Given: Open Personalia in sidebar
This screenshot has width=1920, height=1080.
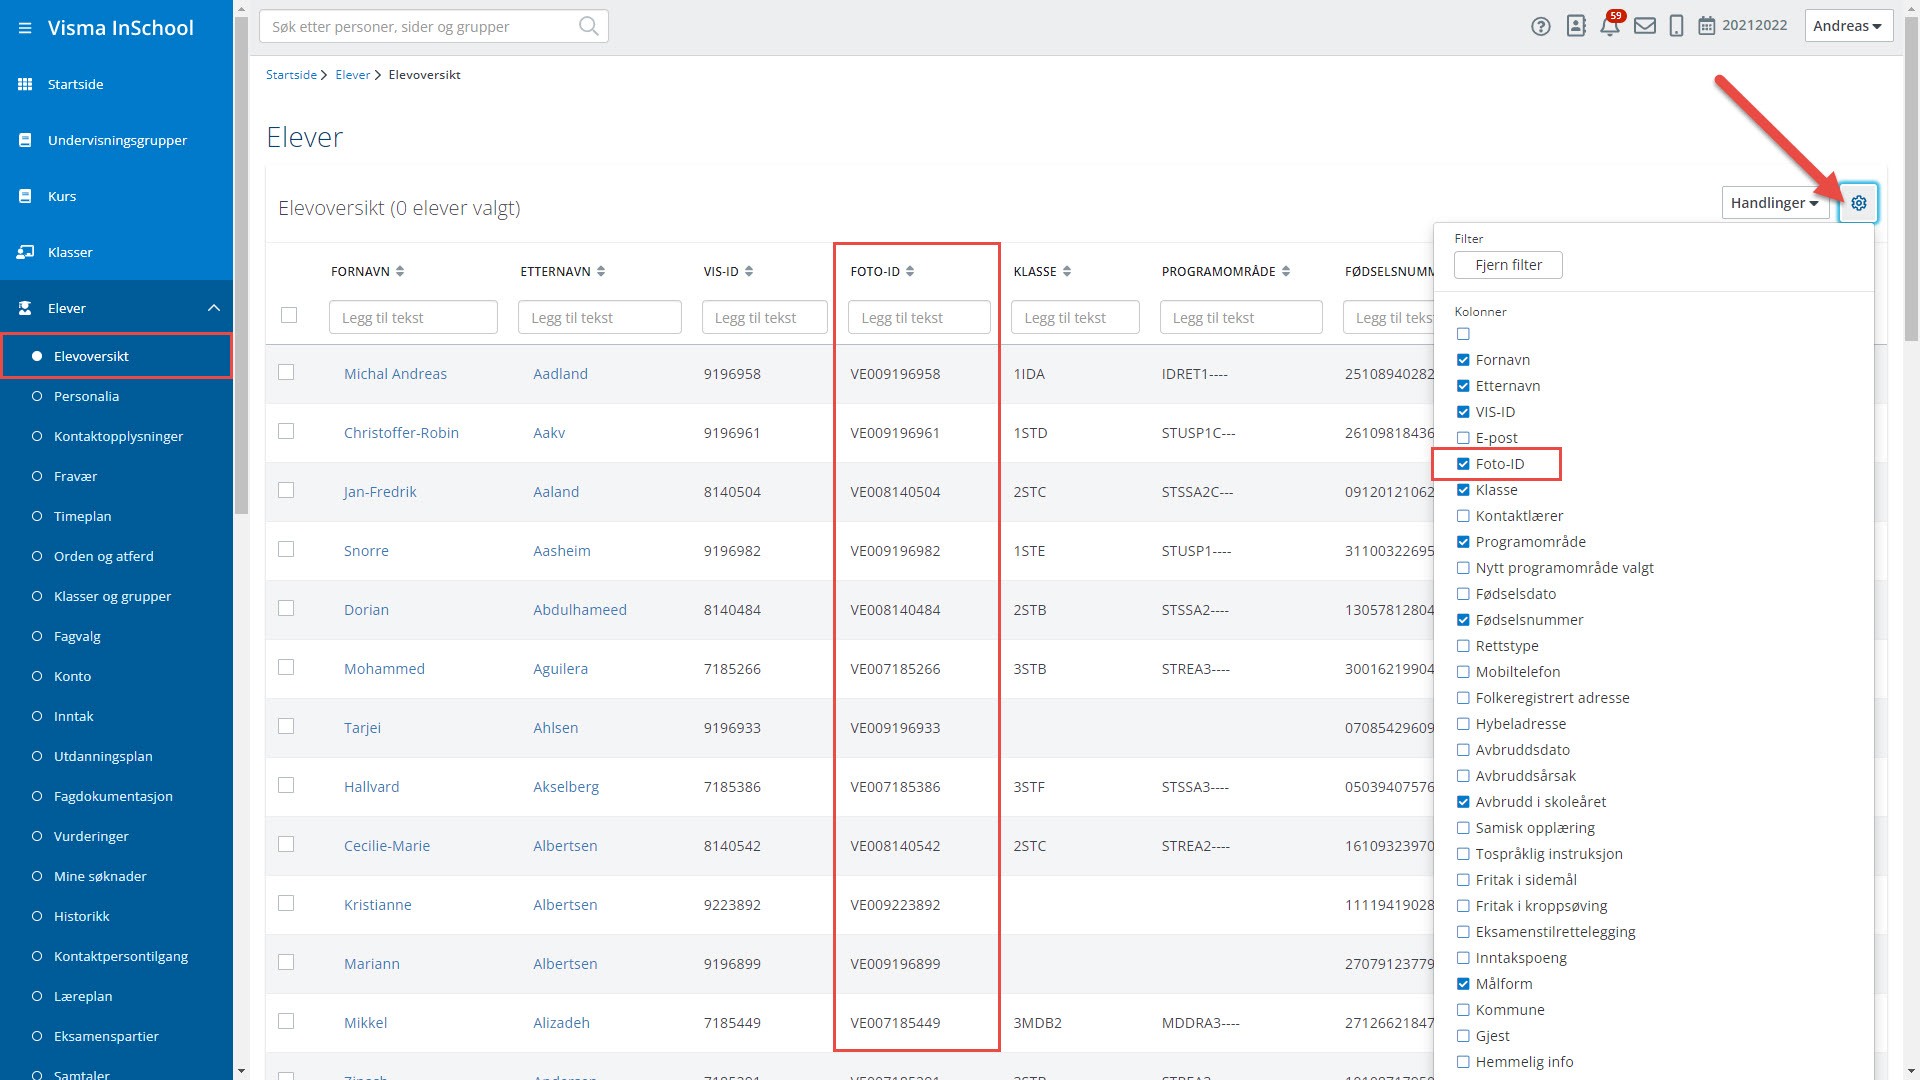Looking at the screenshot, I should [x=86, y=396].
